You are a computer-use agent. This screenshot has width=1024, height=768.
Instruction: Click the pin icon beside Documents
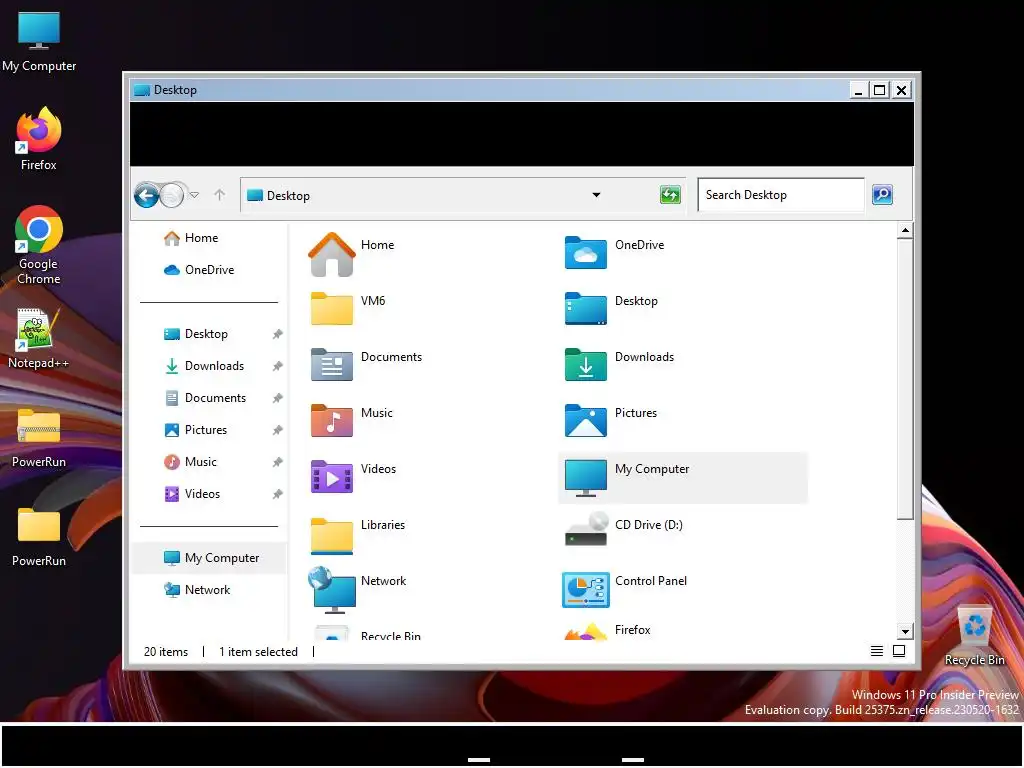(278, 398)
